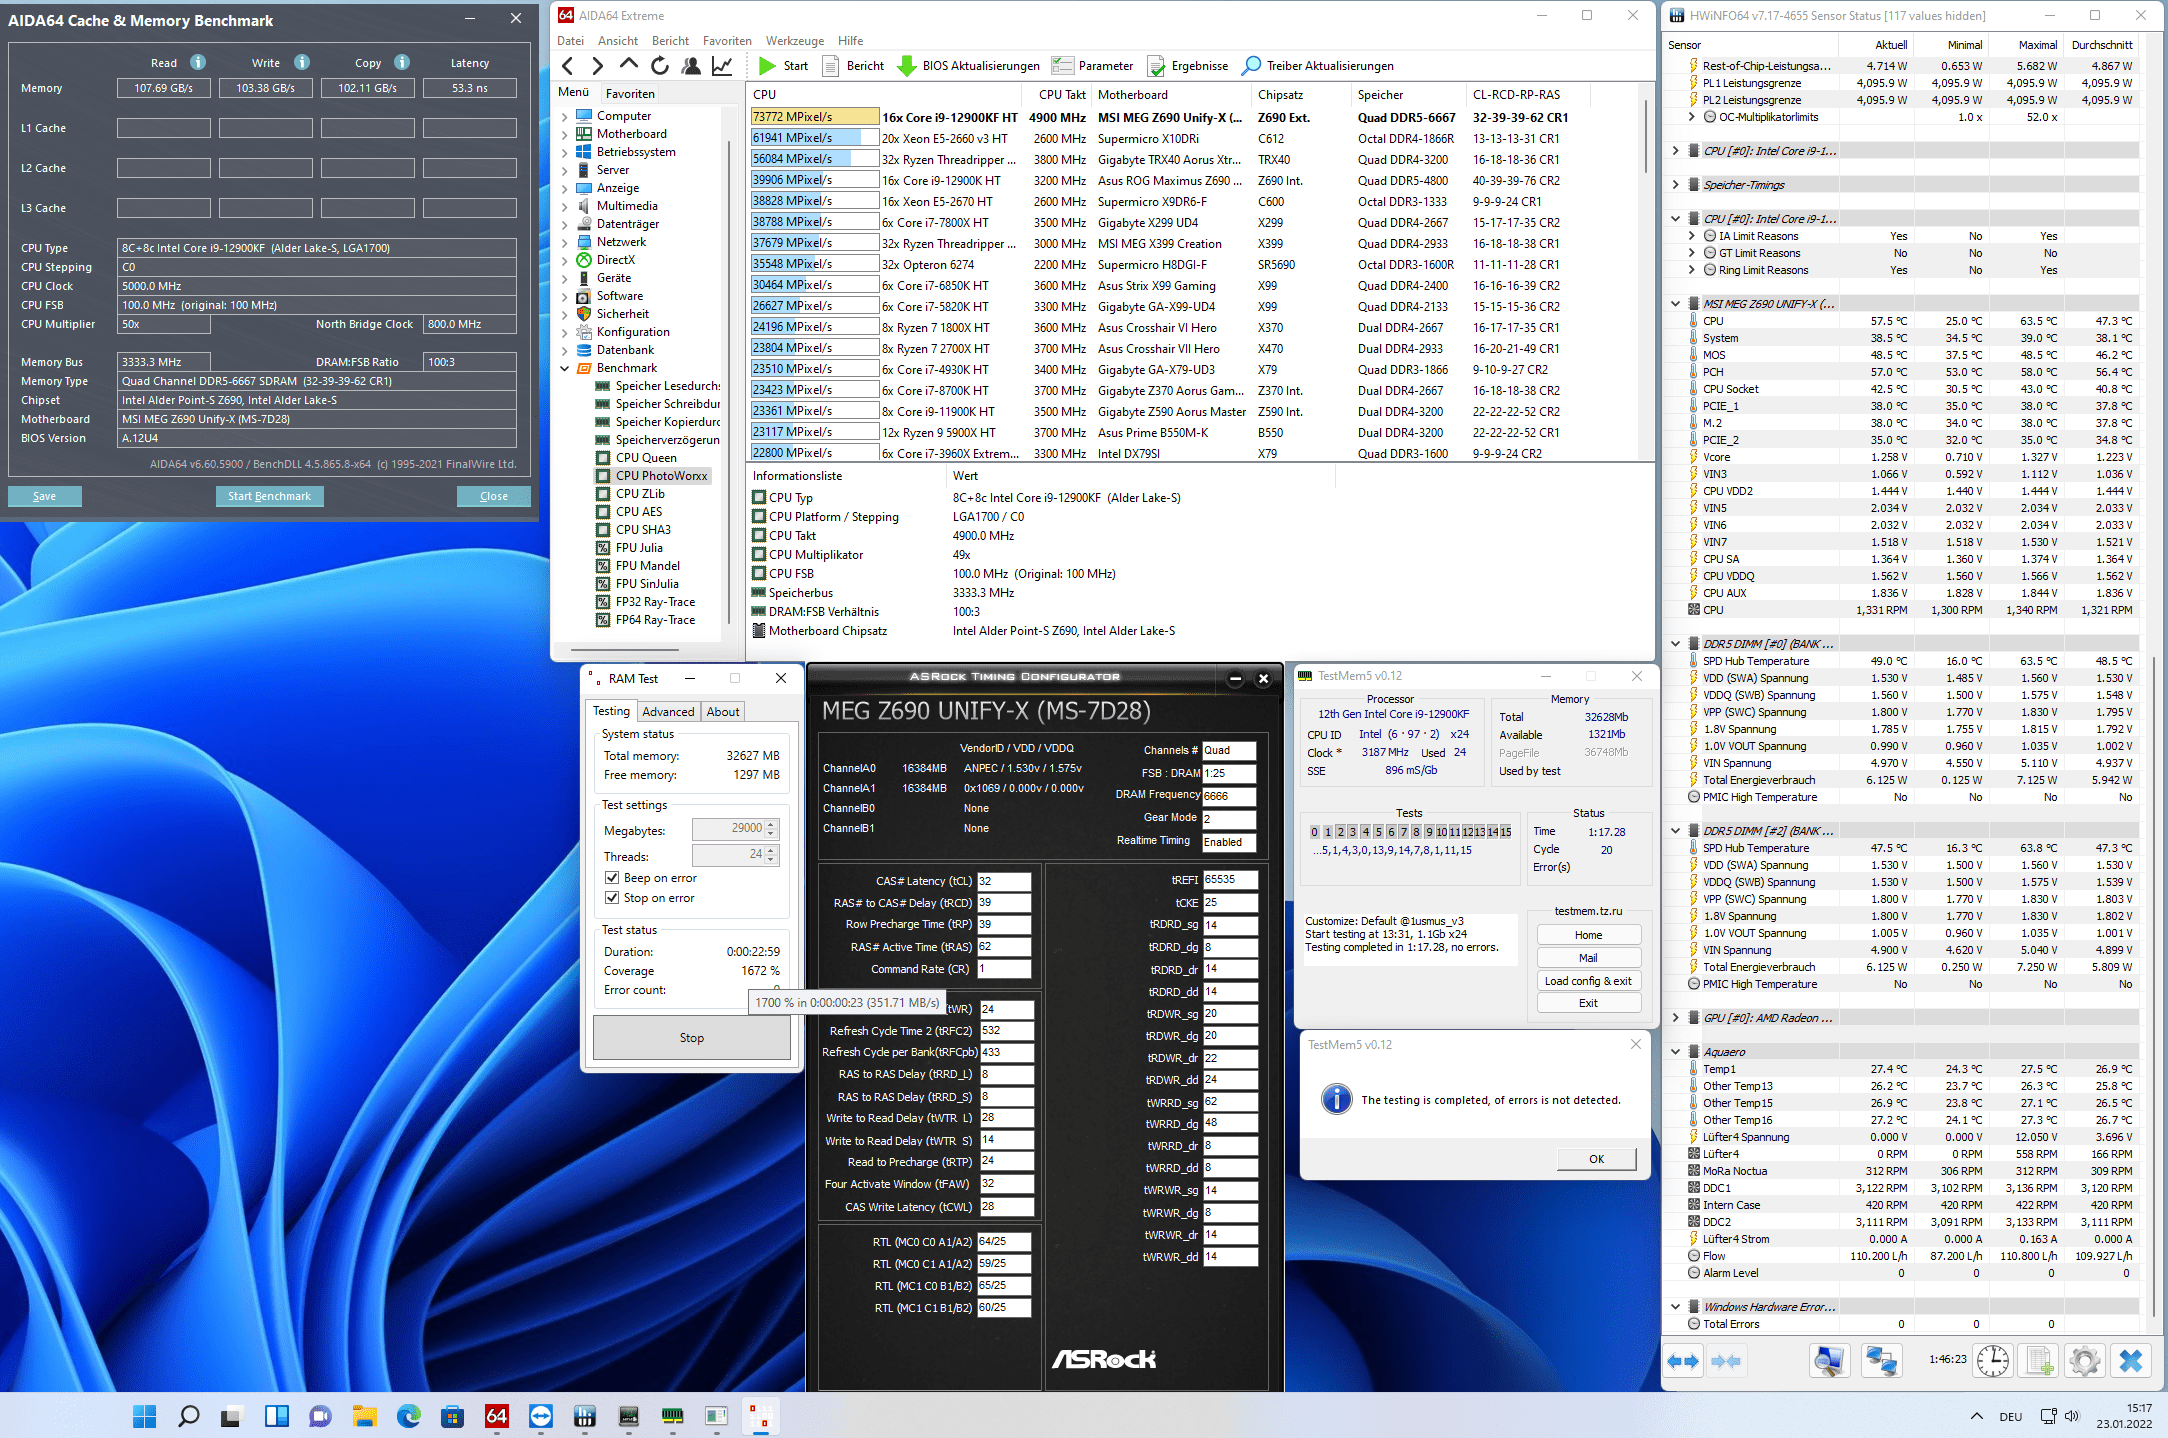This screenshot has width=2168, height=1438.
Task: Open the AIDA64 Ergebnisse results icon
Action: 1156,66
